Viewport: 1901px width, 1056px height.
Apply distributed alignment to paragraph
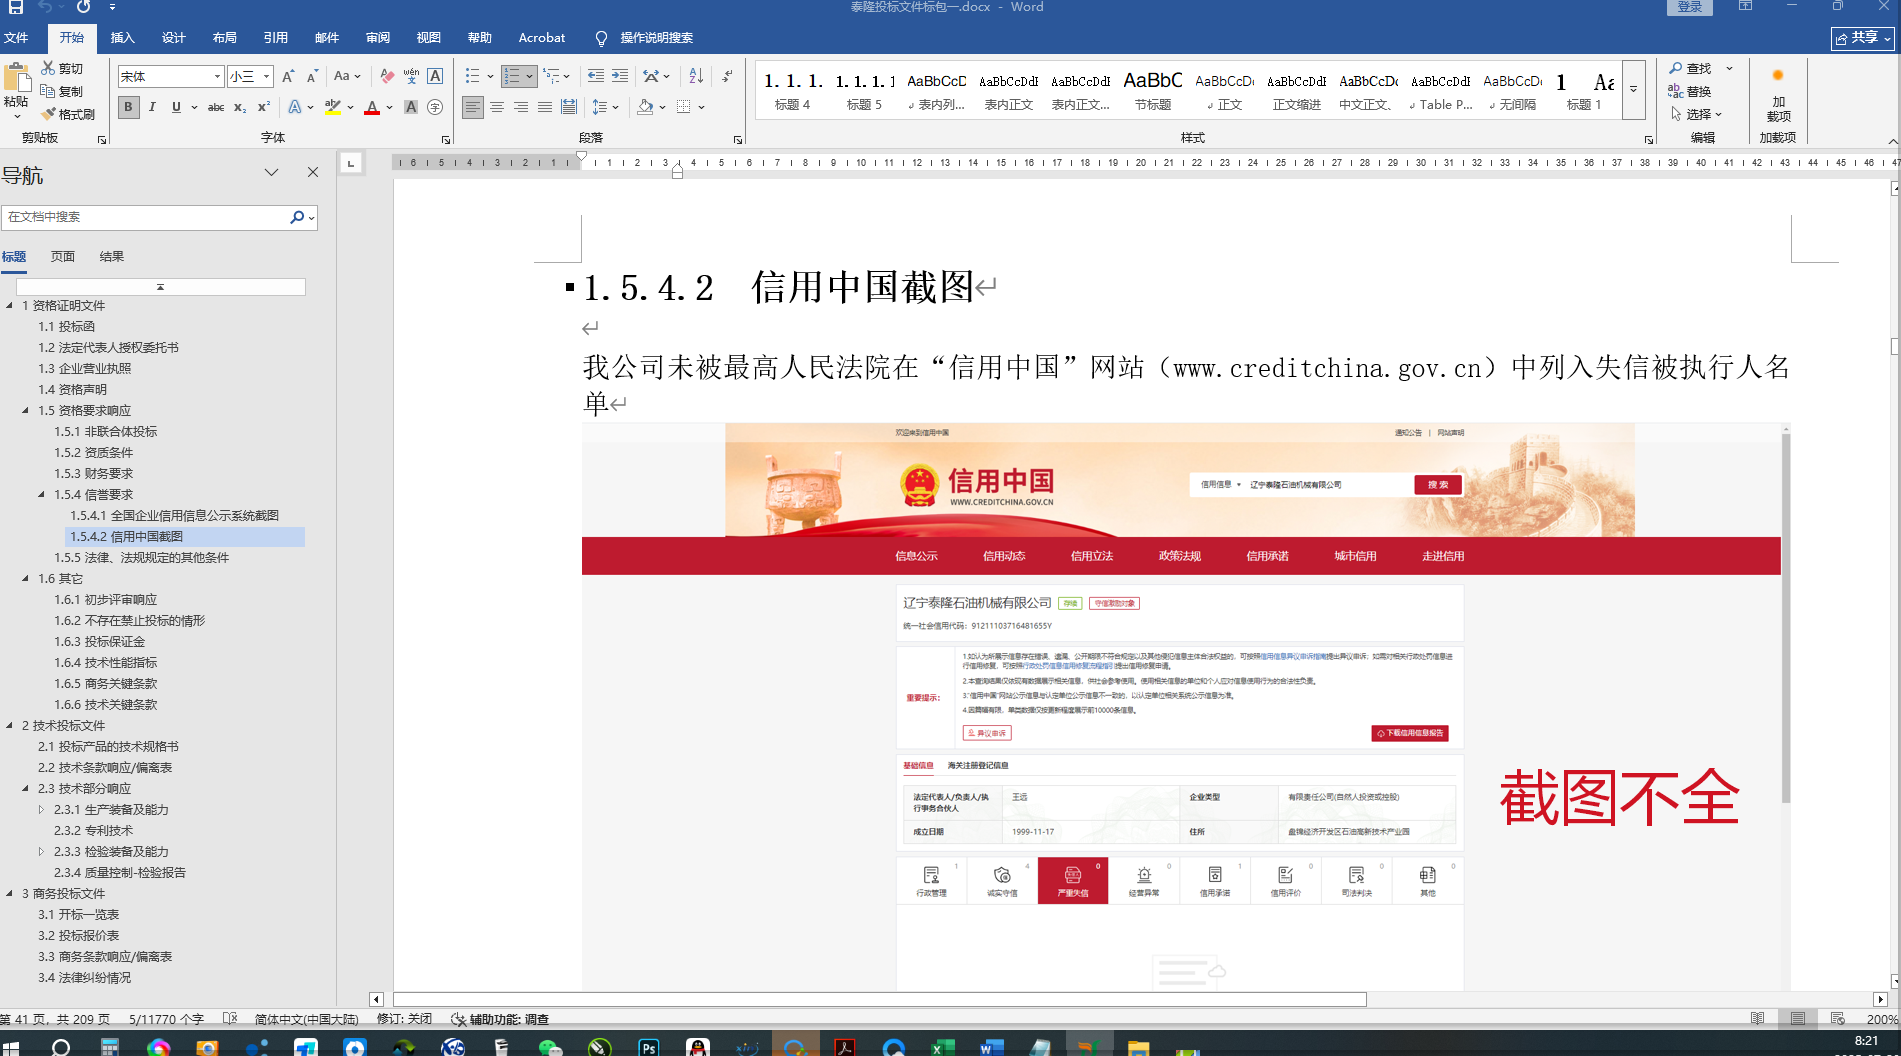569,107
